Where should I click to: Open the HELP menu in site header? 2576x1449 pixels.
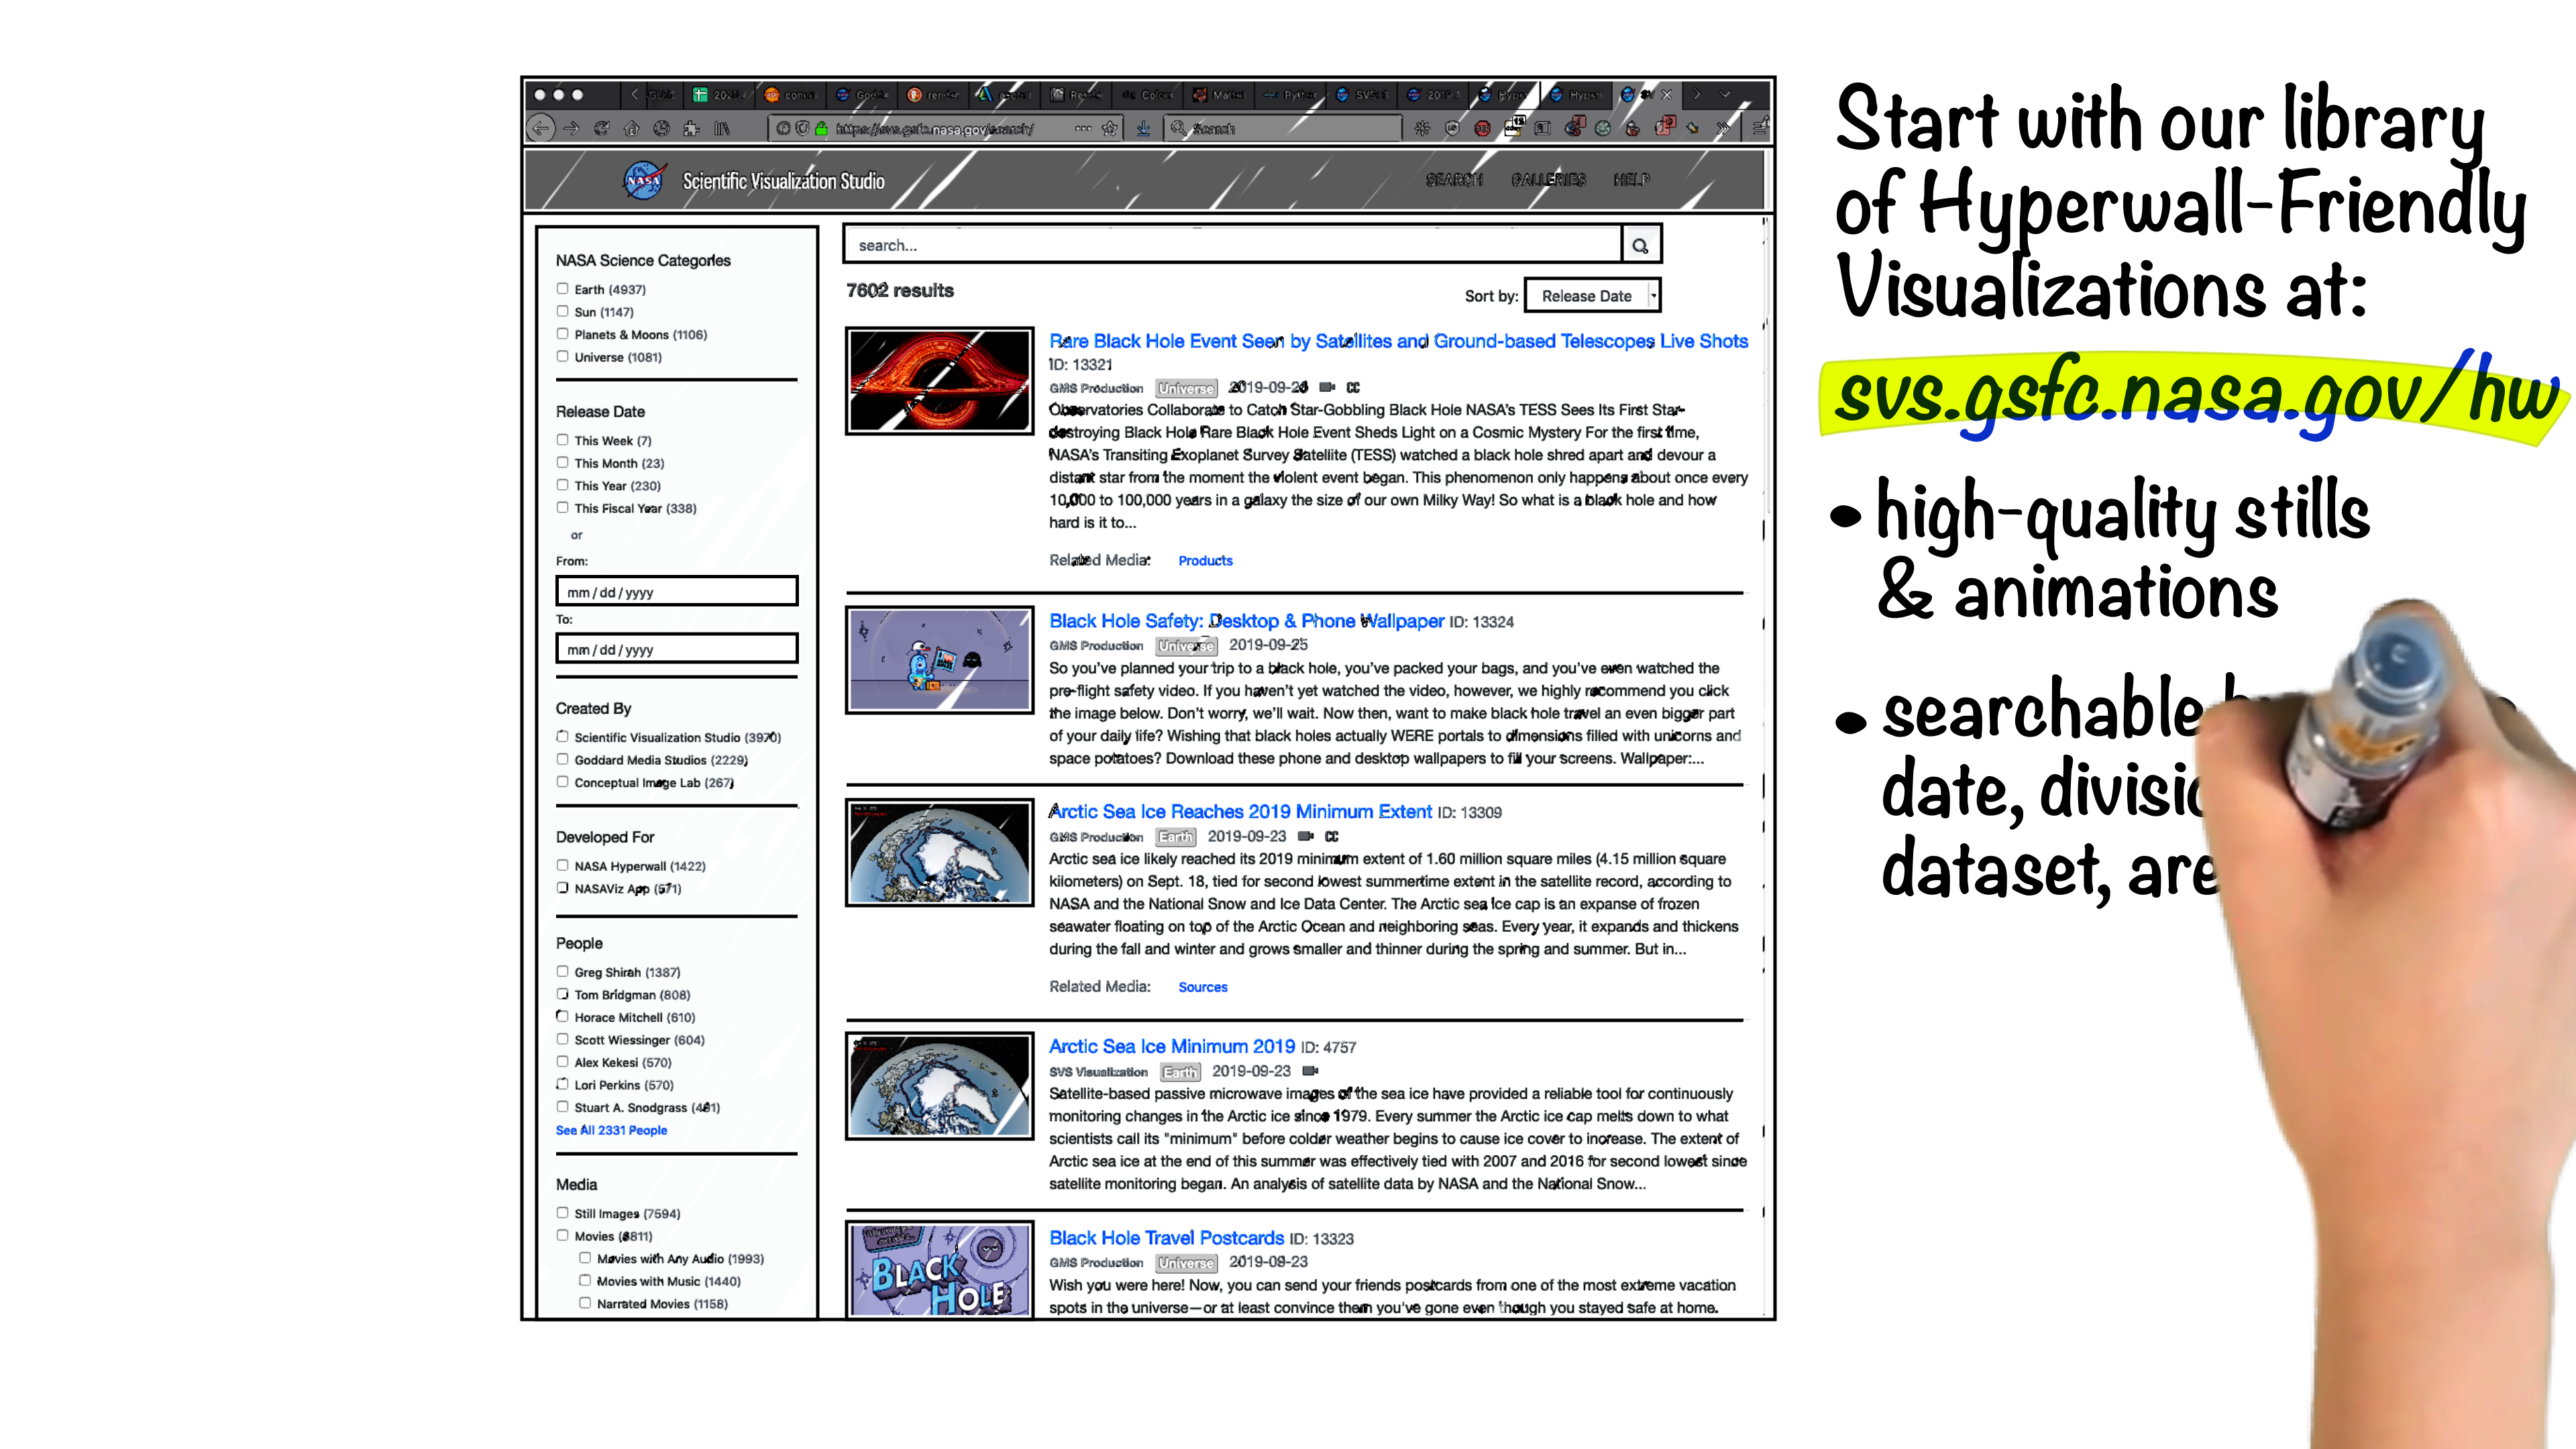1631,180
